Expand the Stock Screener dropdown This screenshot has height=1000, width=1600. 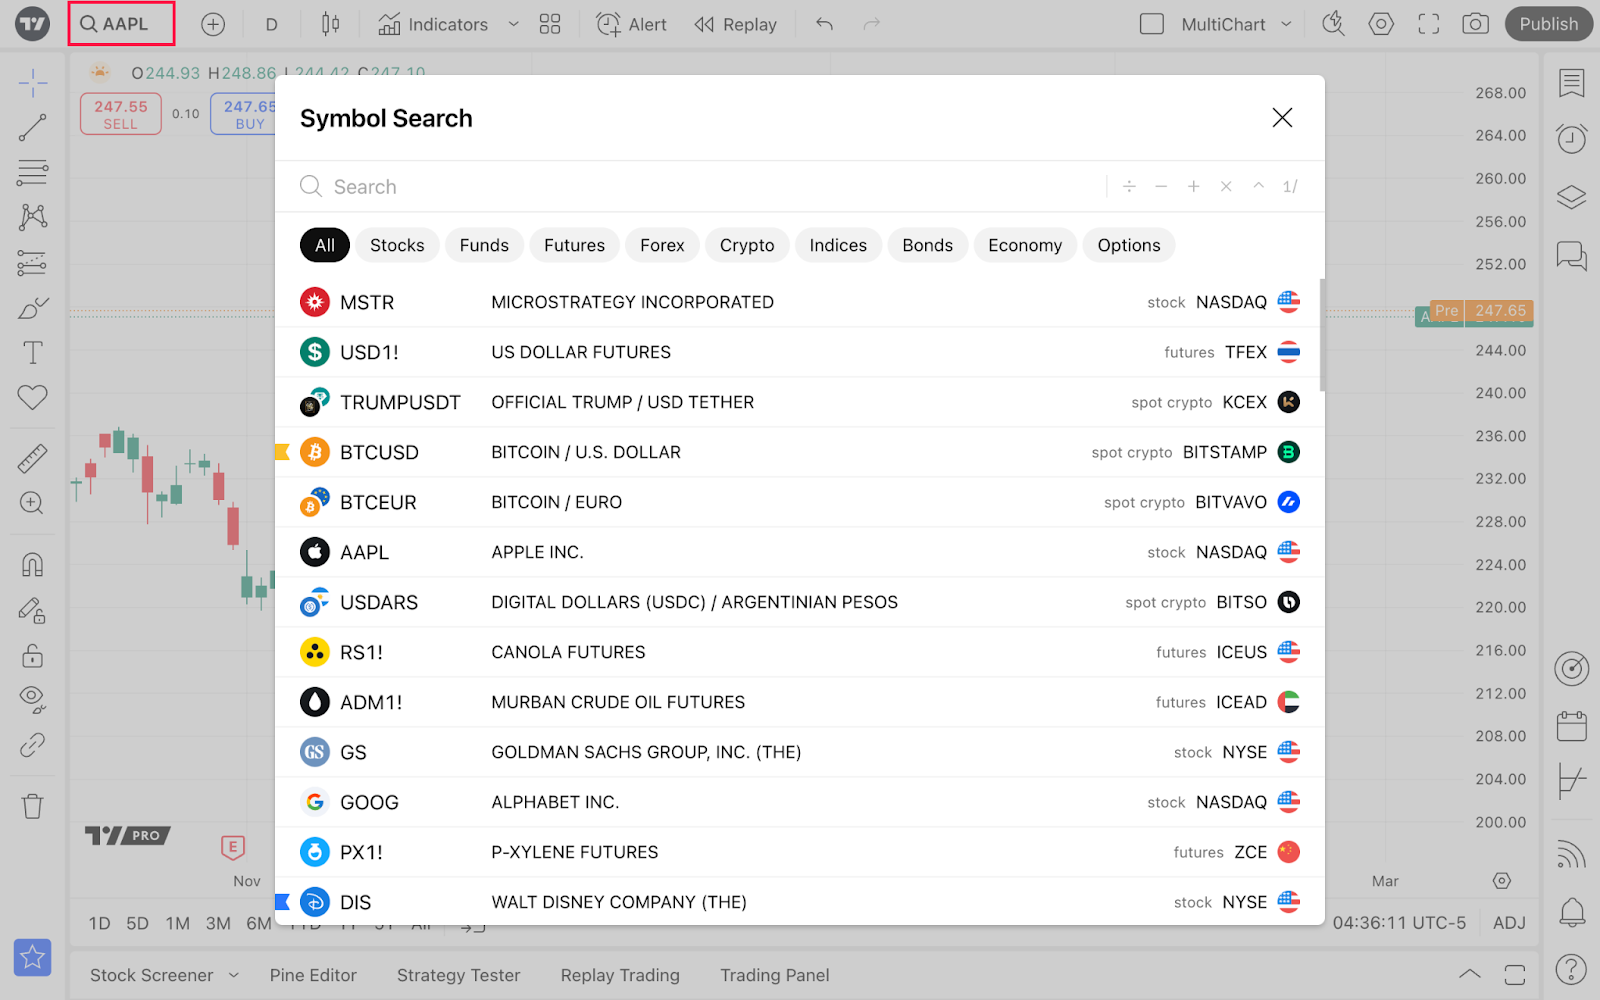tap(234, 975)
